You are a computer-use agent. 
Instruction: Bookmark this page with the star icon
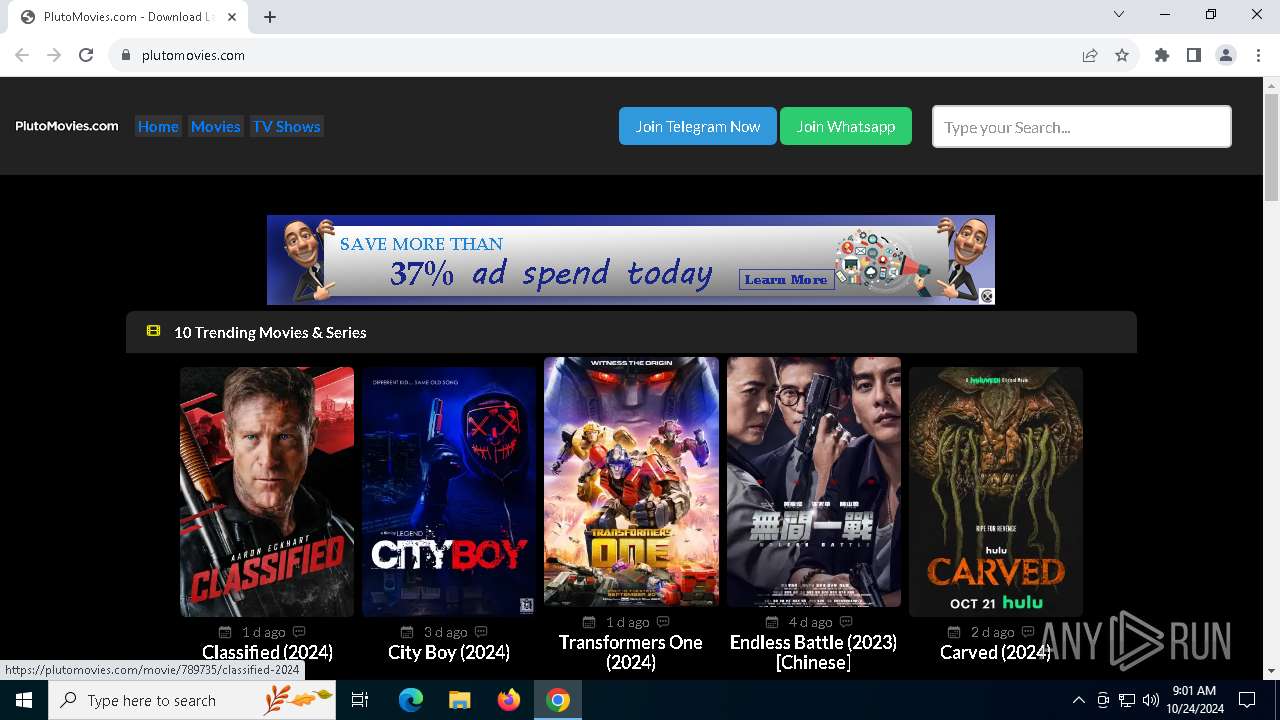[x=1122, y=55]
